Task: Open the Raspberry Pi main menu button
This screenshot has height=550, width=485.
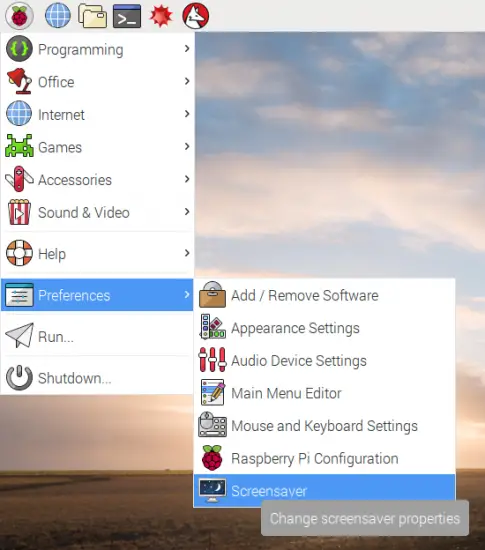Action: [x=19, y=16]
